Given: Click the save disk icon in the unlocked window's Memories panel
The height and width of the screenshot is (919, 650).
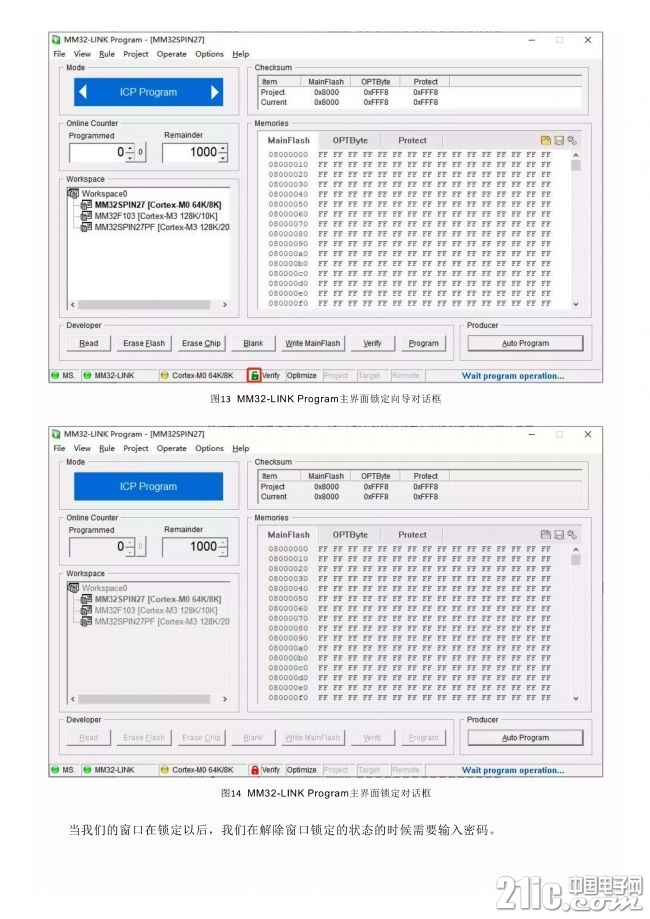Looking at the screenshot, I should (x=559, y=140).
